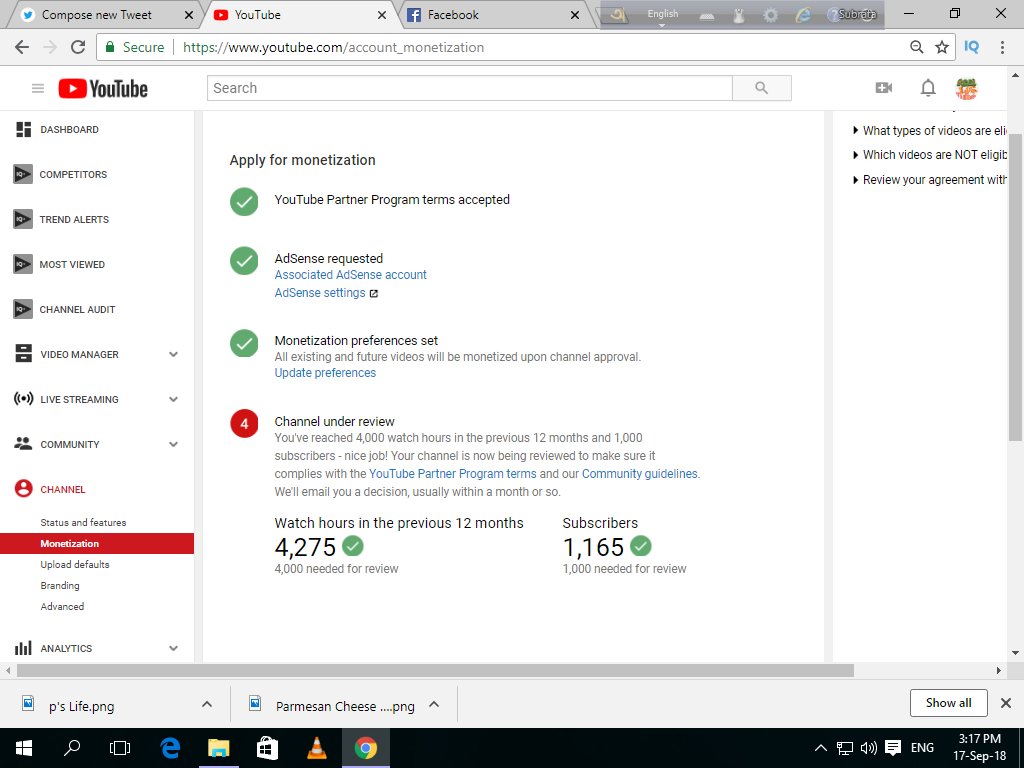Open Microsoft Store from taskbar
The image size is (1024, 768).
click(267, 748)
